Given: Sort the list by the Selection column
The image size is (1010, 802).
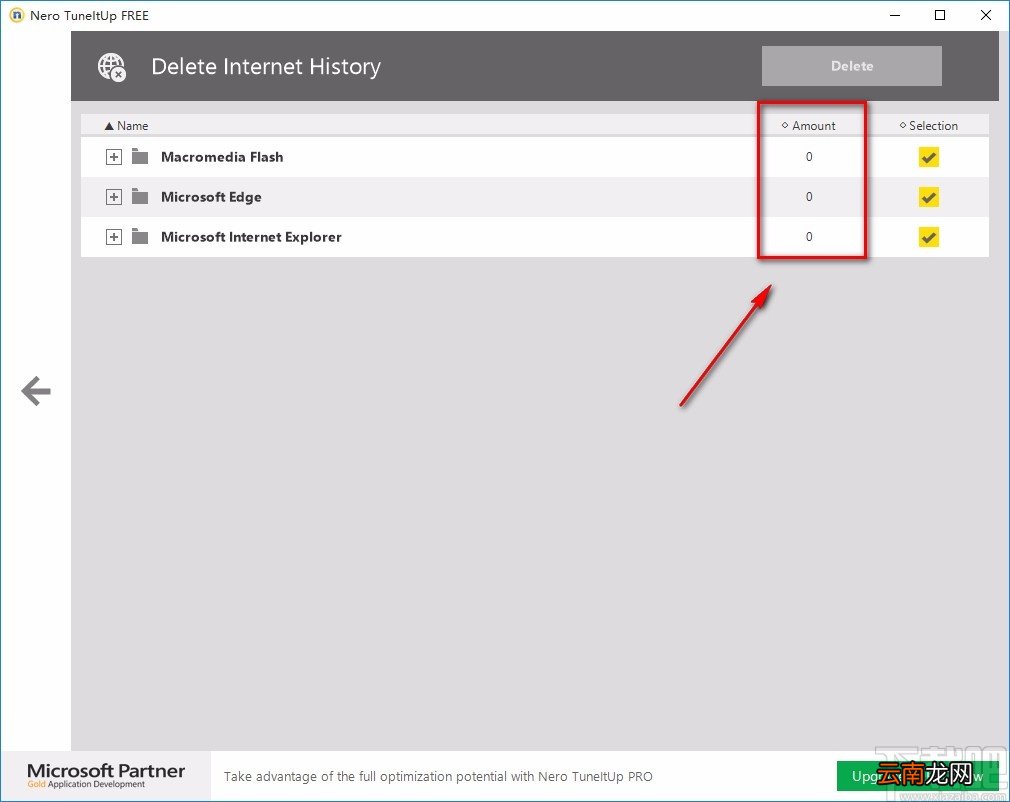Looking at the screenshot, I should tap(928, 126).
